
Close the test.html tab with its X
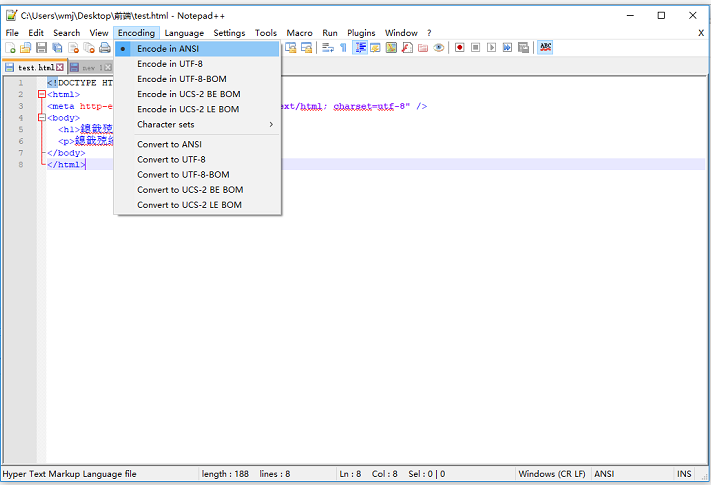(60, 68)
